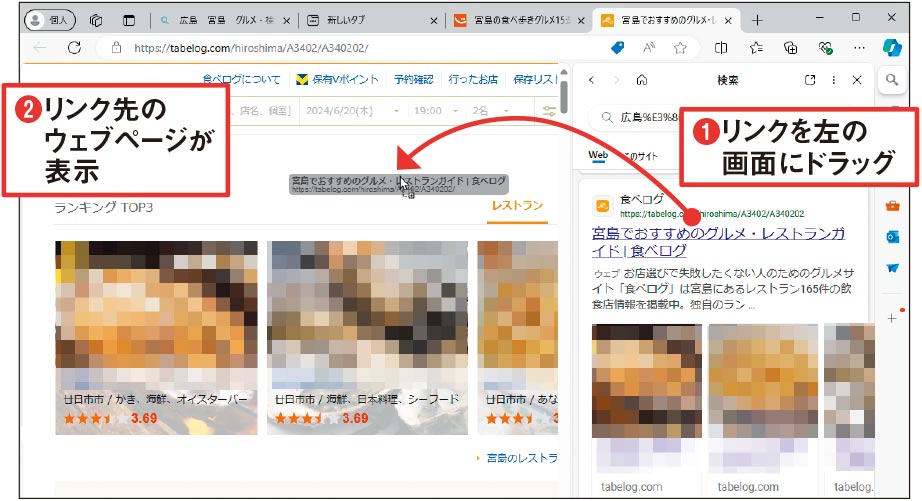Image resolution: width=922 pixels, height=501 pixels.
Task: View site information lock icon
Action: coord(116,48)
